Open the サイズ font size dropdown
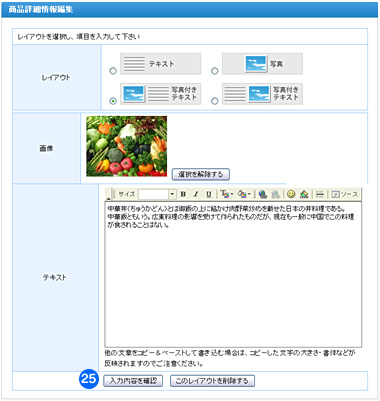Viewport: 380px width, 401px height. tap(172, 194)
